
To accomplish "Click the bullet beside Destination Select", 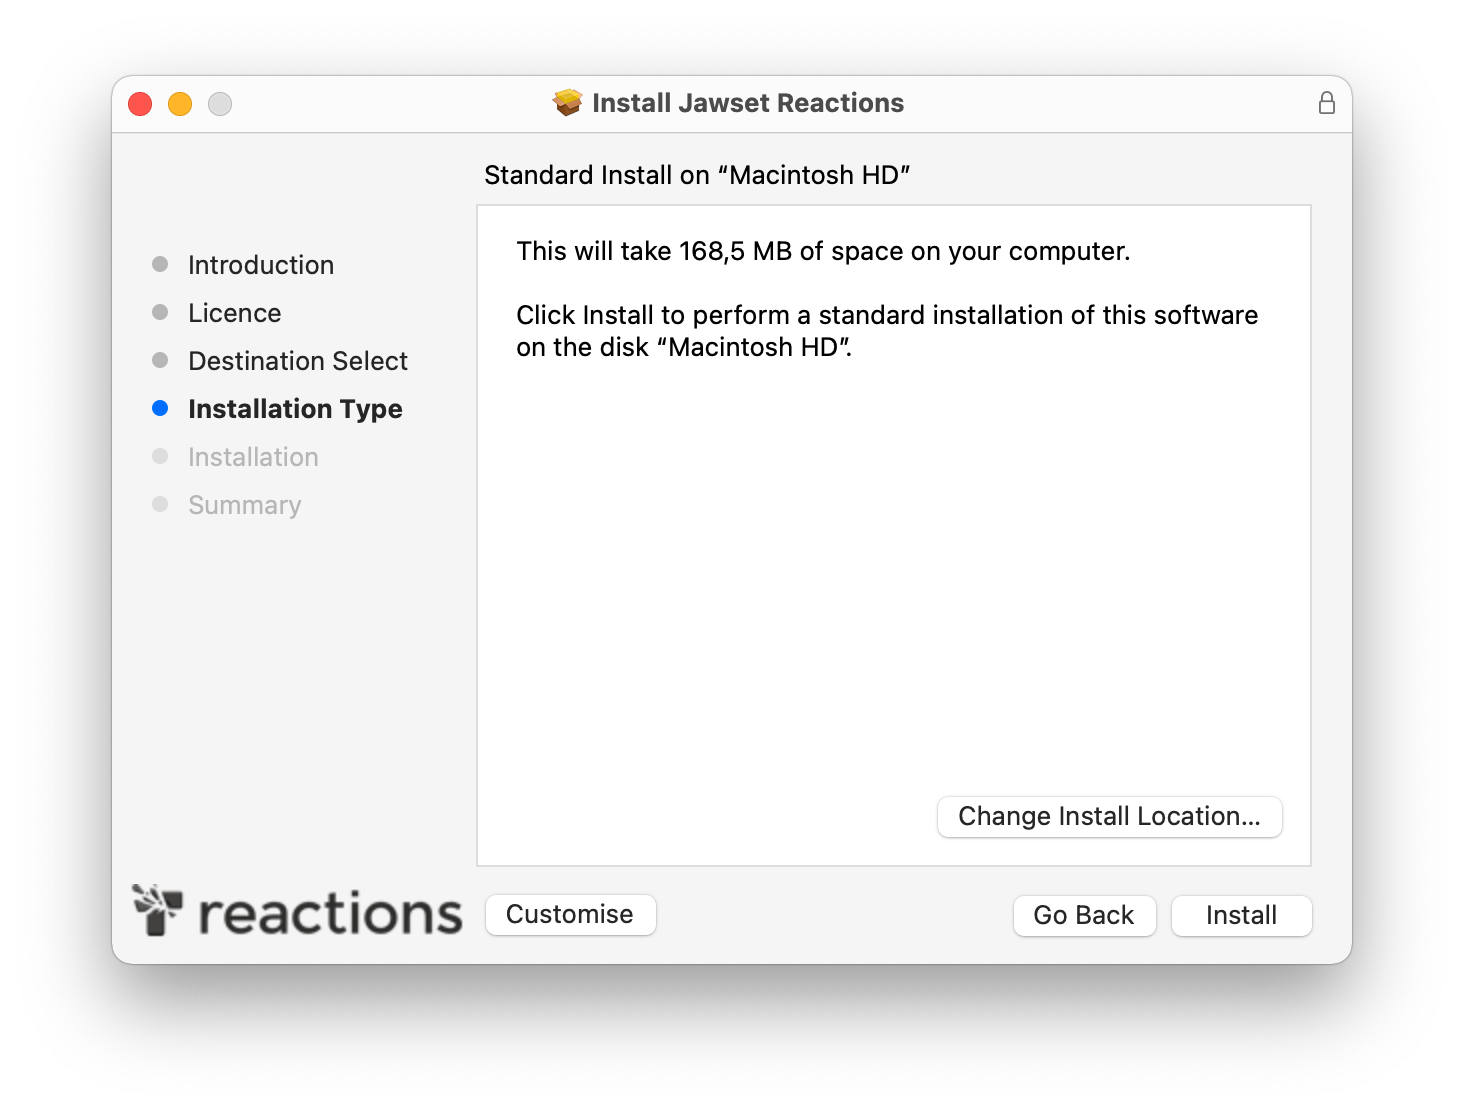I will tap(160, 360).
